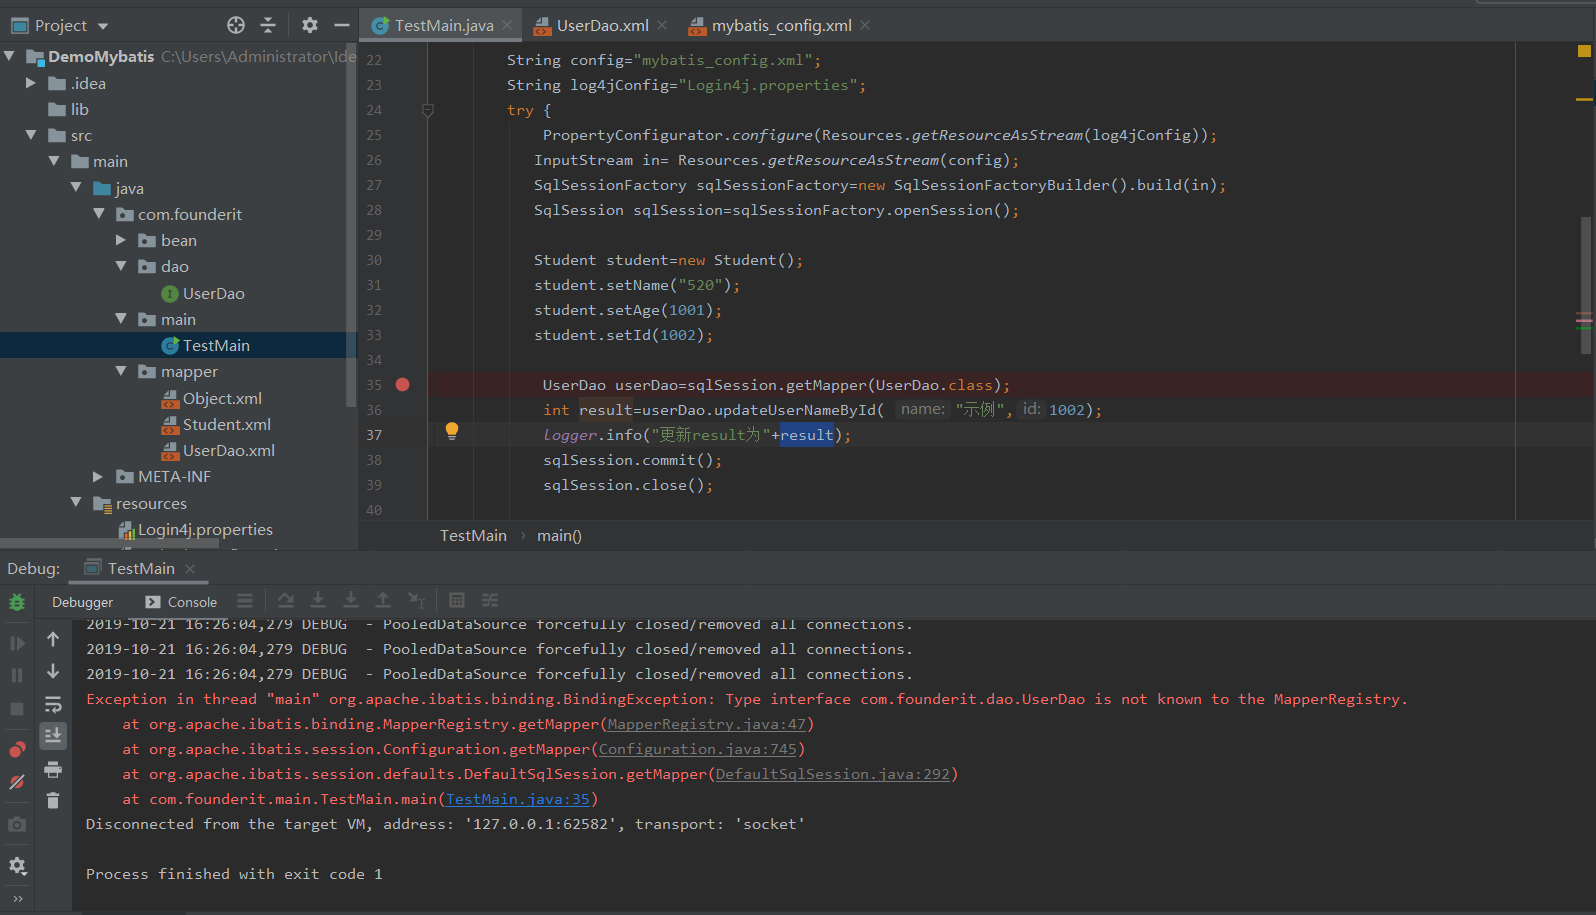
Task: Switch to the Debugger tab
Action: click(82, 602)
